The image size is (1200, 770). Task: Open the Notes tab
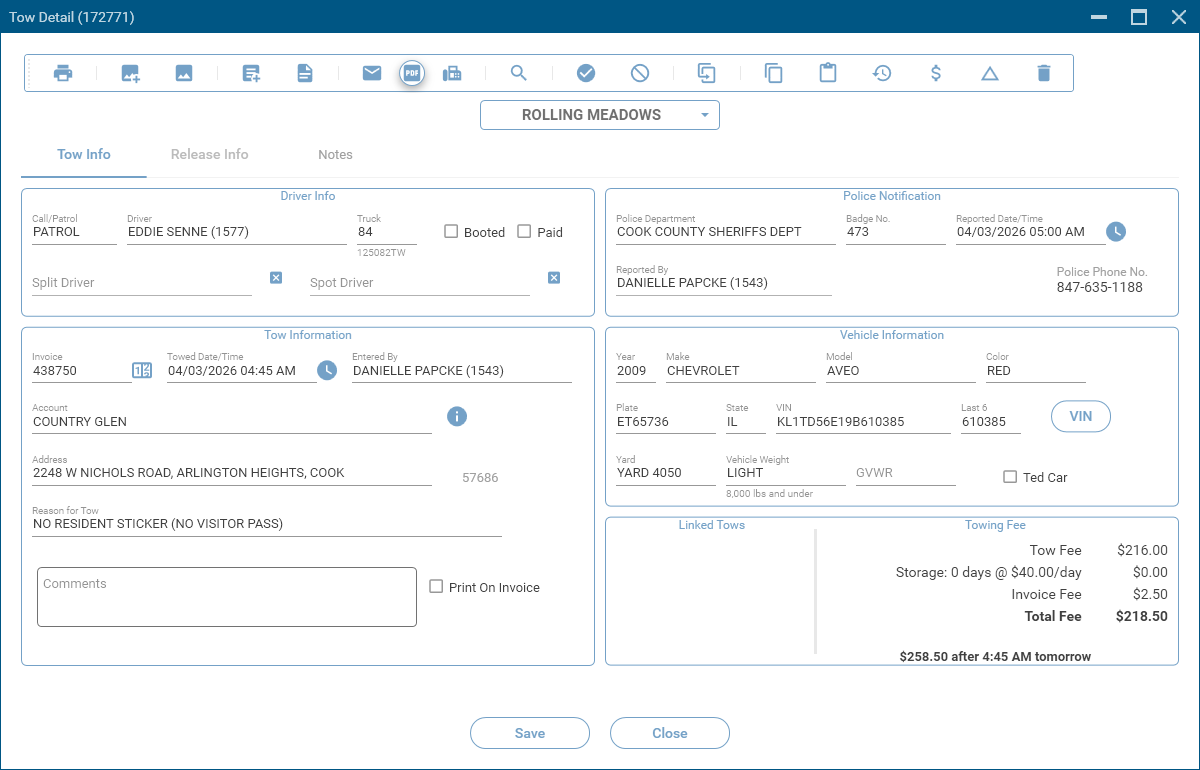335,155
